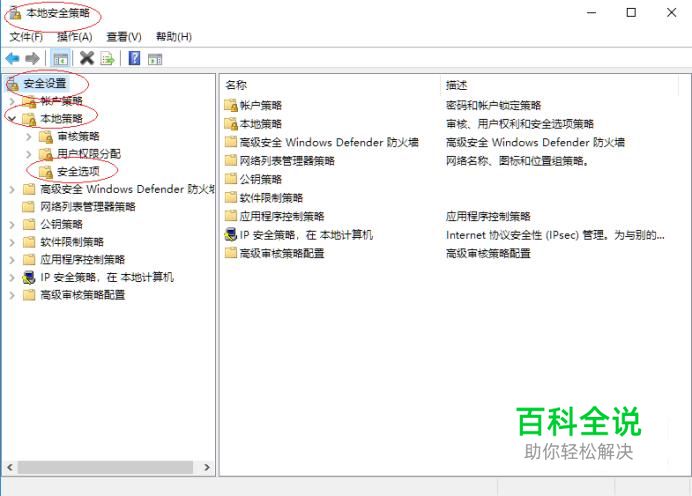Viewport: 692px width, 496px height.
Task: Click the 网络列表管理器策略 folder icon in the list
Action: (231, 161)
